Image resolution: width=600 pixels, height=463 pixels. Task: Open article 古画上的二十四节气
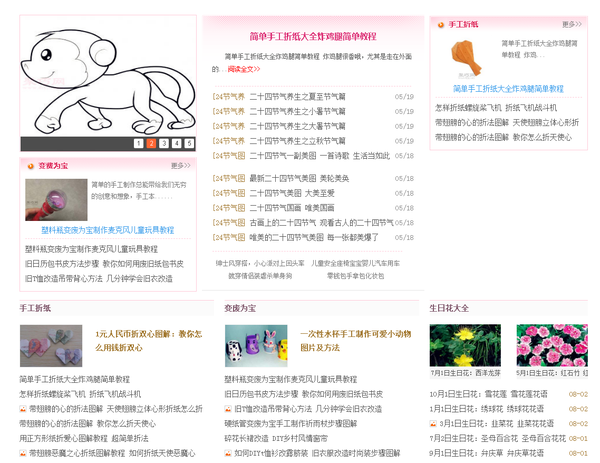pyautogui.click(x=321, y=223)
